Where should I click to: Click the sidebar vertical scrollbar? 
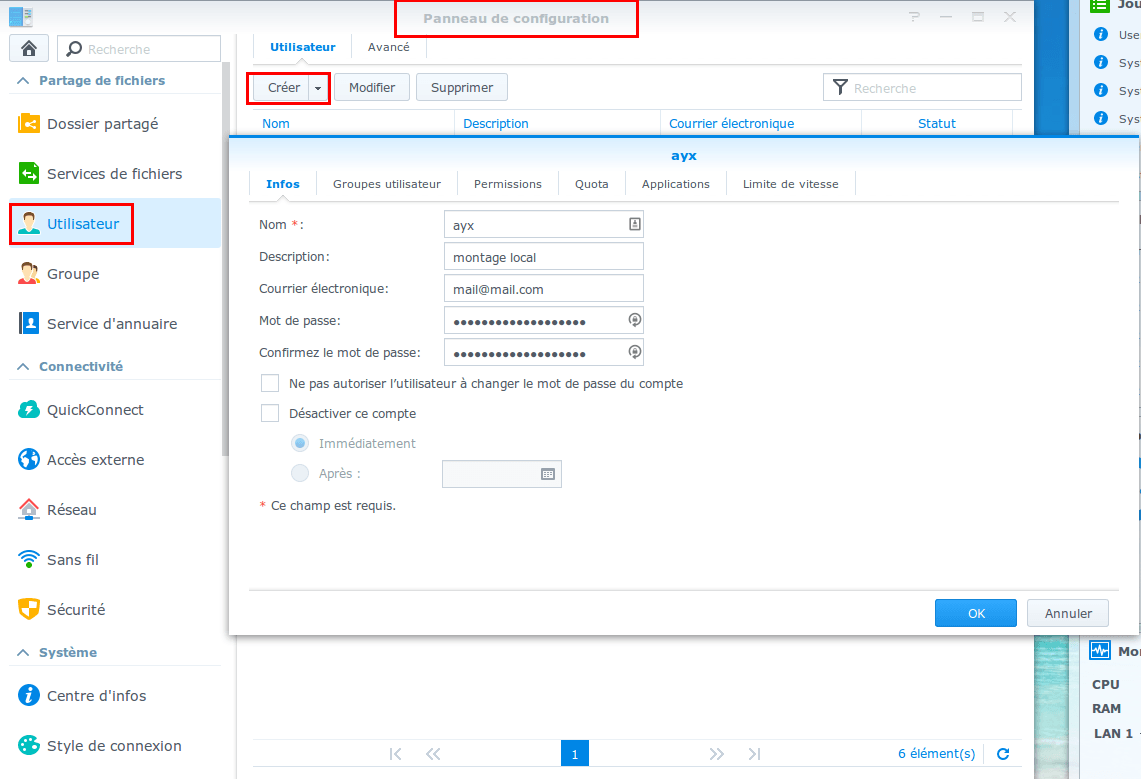coord(226,258)
